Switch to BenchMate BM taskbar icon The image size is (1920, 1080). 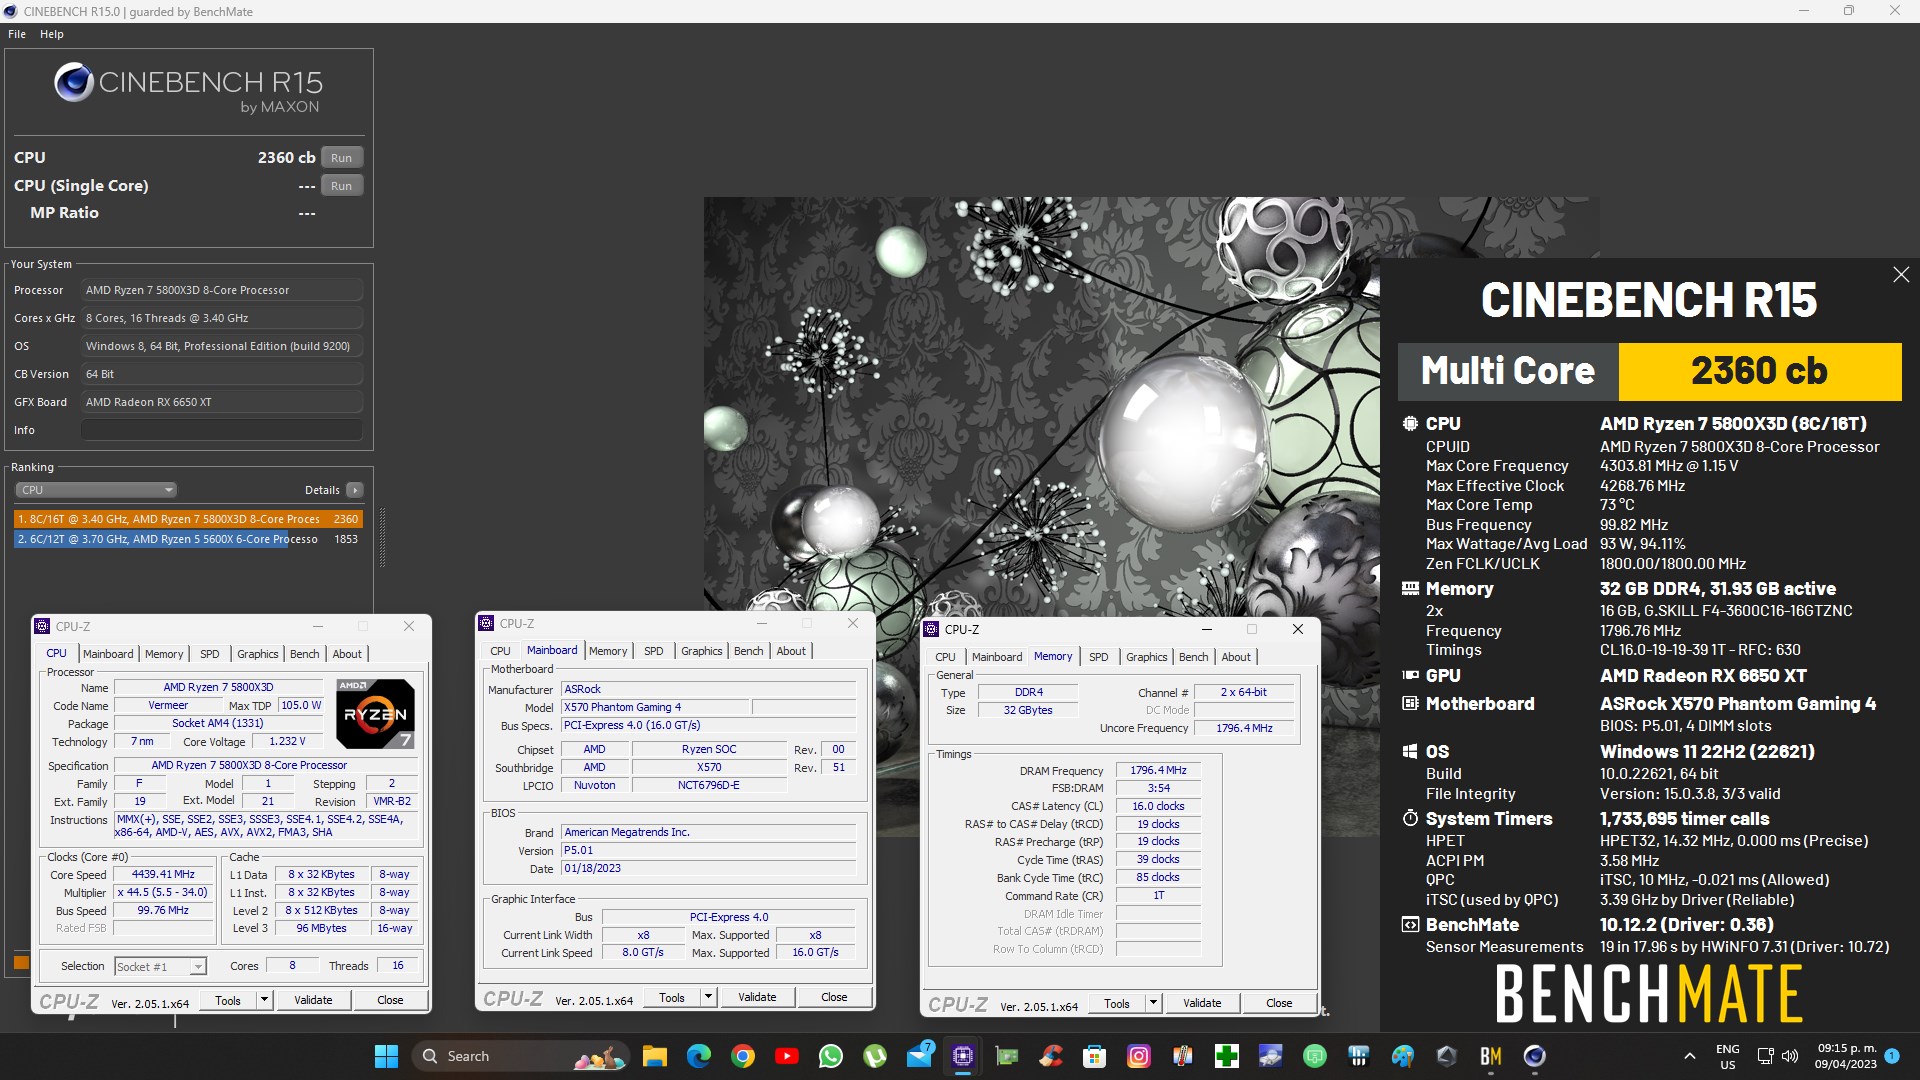pos(1491,1056)
